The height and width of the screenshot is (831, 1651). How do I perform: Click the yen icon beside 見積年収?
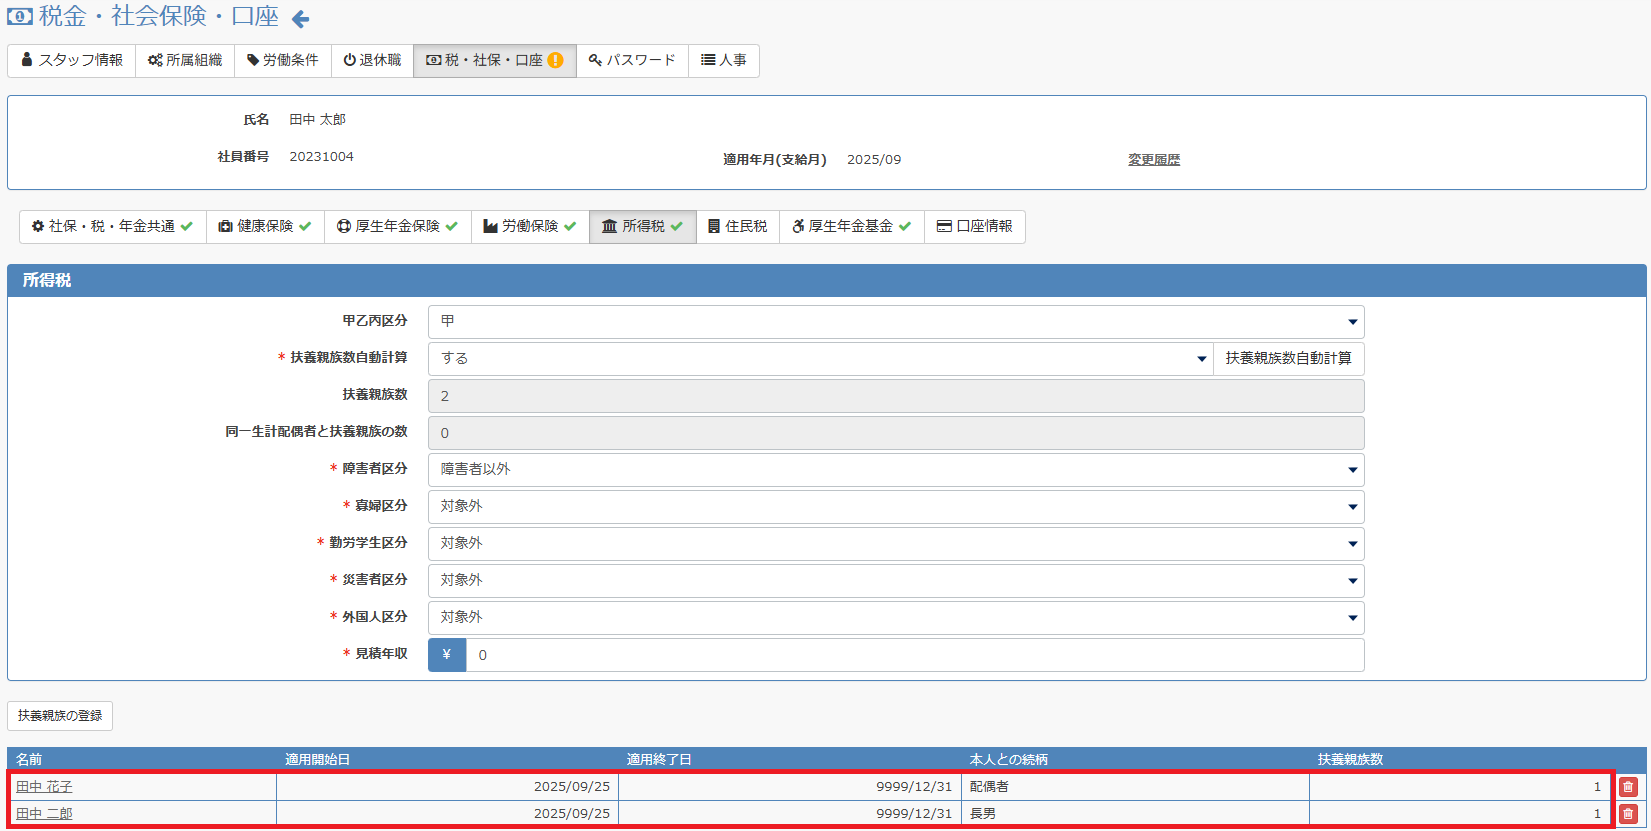click(x=447, y=655)
